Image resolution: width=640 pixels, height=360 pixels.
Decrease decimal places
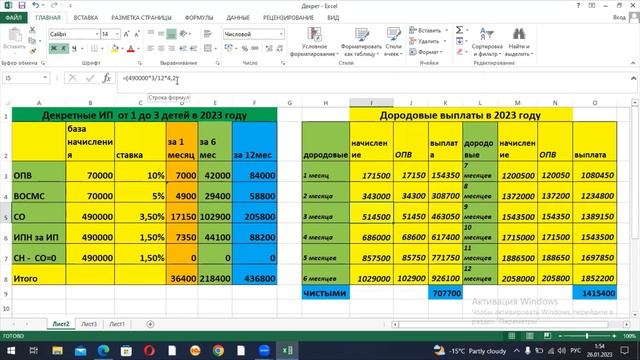(280, 49)
